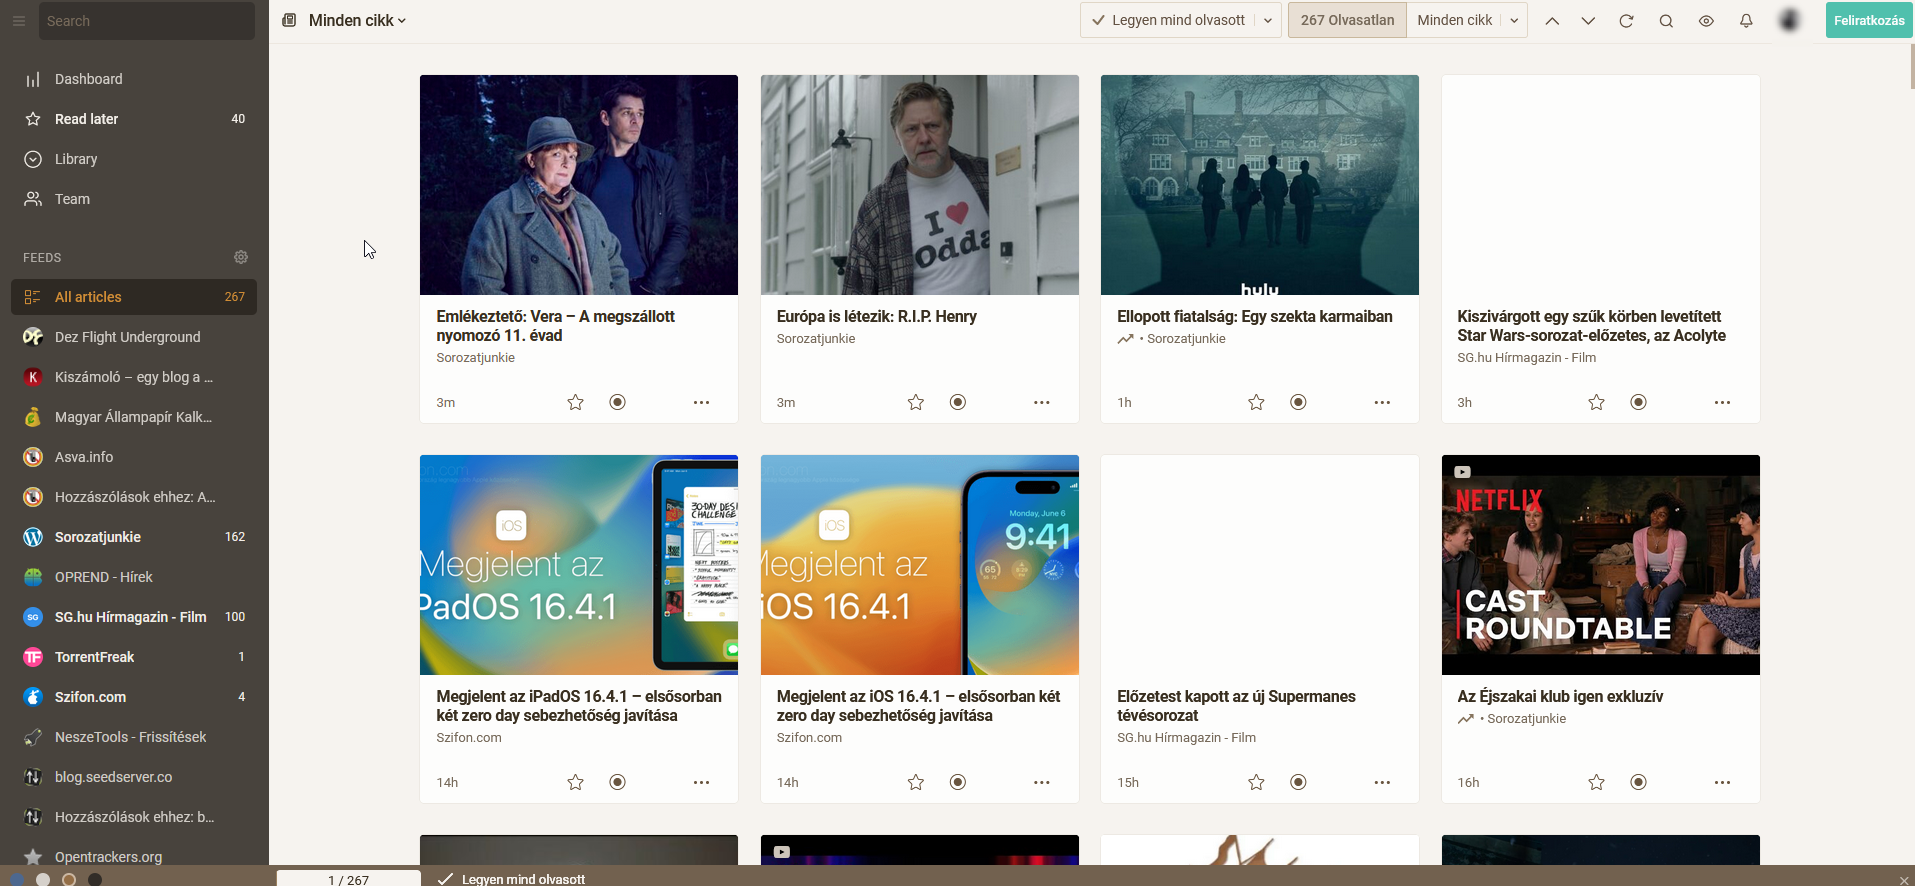Viewport: 1915px width, 886px height.
Task: Mark Éjszakai klub article as read
Action: pos(1638,782)
